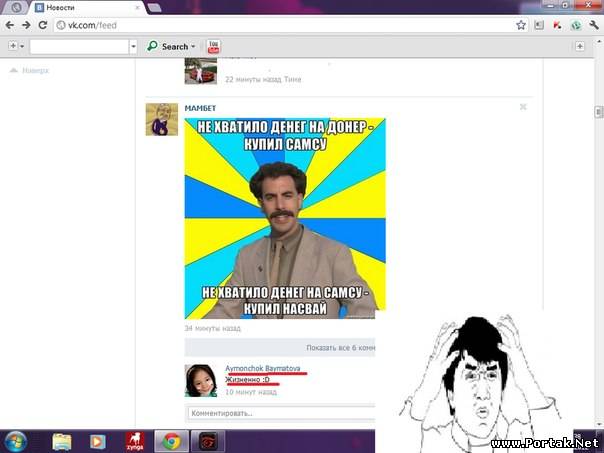Switch to Chrome in the taskbar
This screenshot has height=453, width=604.
tap(172, 442)
